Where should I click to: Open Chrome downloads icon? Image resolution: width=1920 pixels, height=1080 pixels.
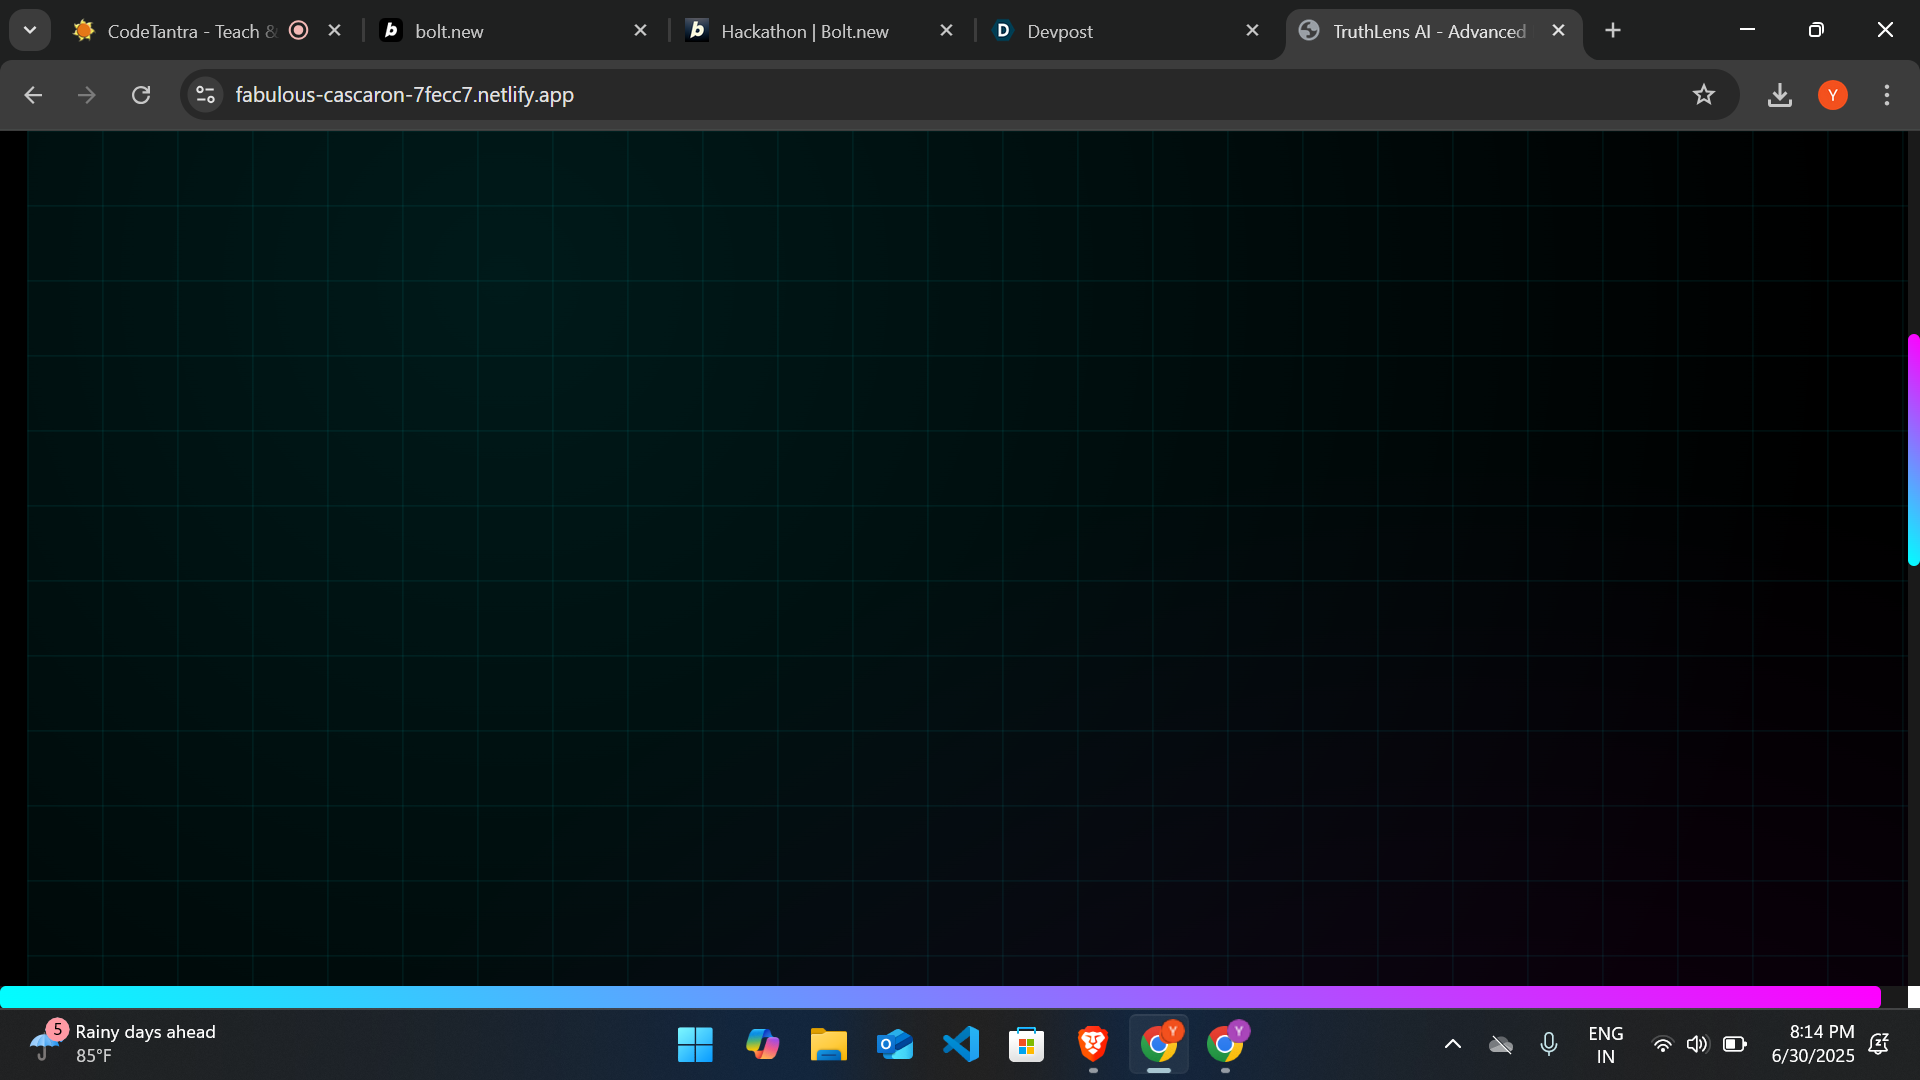1779,95
